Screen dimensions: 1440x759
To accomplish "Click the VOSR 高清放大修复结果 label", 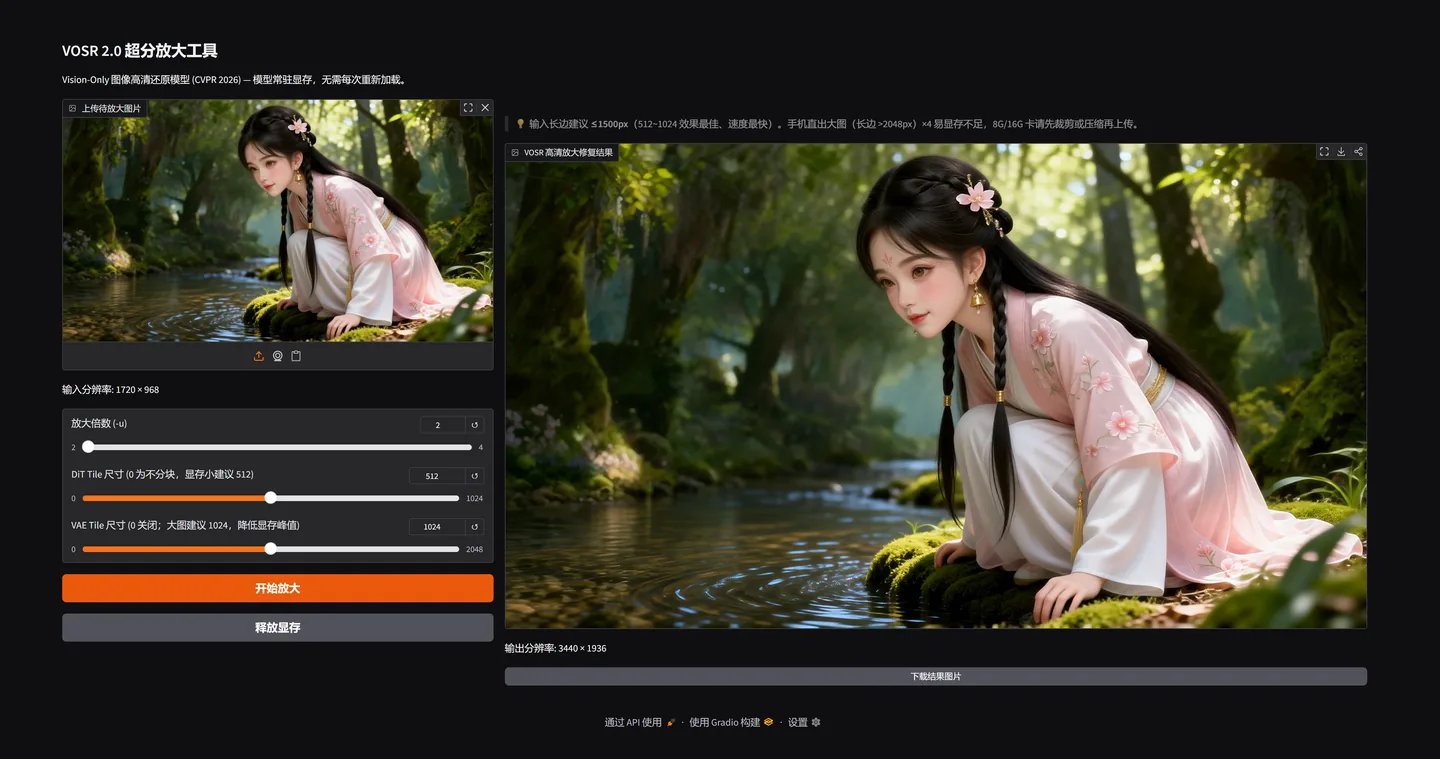I will 562,152.
